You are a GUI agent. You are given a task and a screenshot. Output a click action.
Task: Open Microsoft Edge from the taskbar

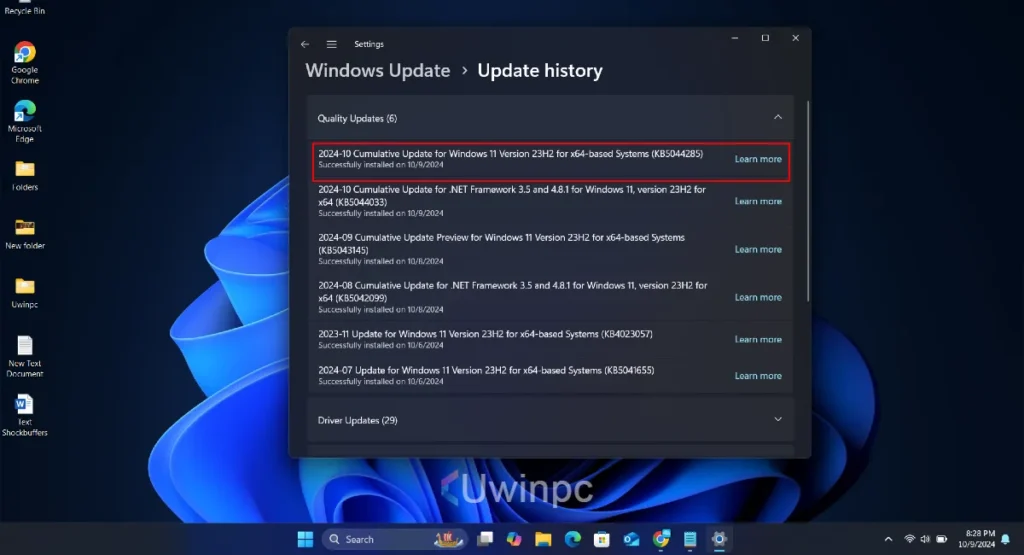(x=573, y=539)
